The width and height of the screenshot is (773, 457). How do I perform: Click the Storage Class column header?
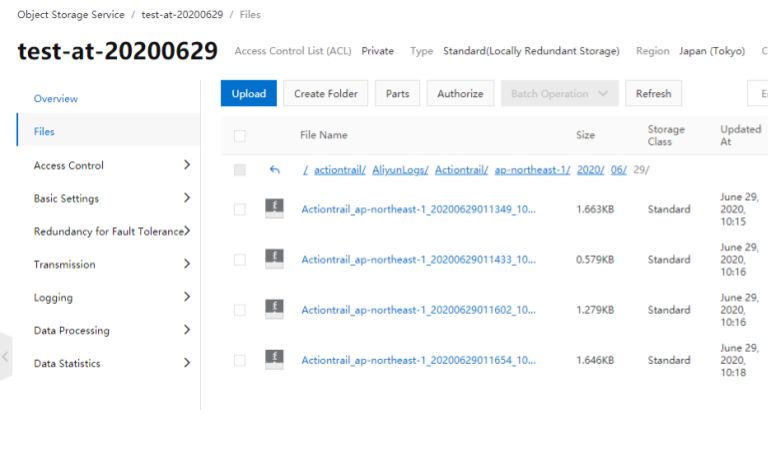point(666,136)
